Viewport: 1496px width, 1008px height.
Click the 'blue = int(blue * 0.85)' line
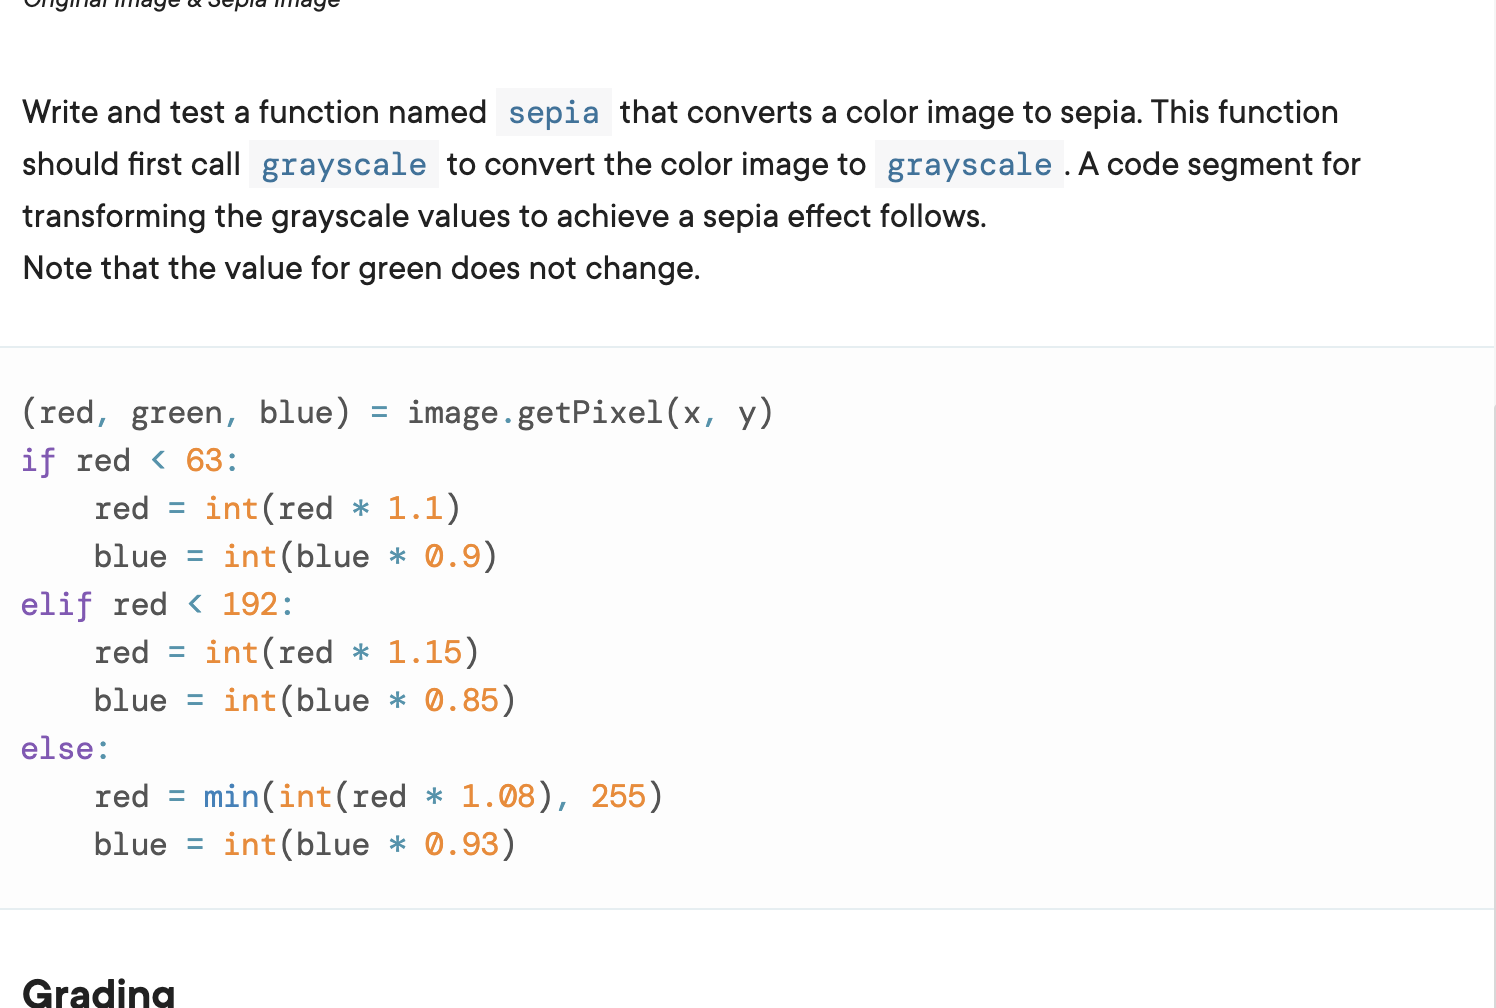tap(304, 700)
